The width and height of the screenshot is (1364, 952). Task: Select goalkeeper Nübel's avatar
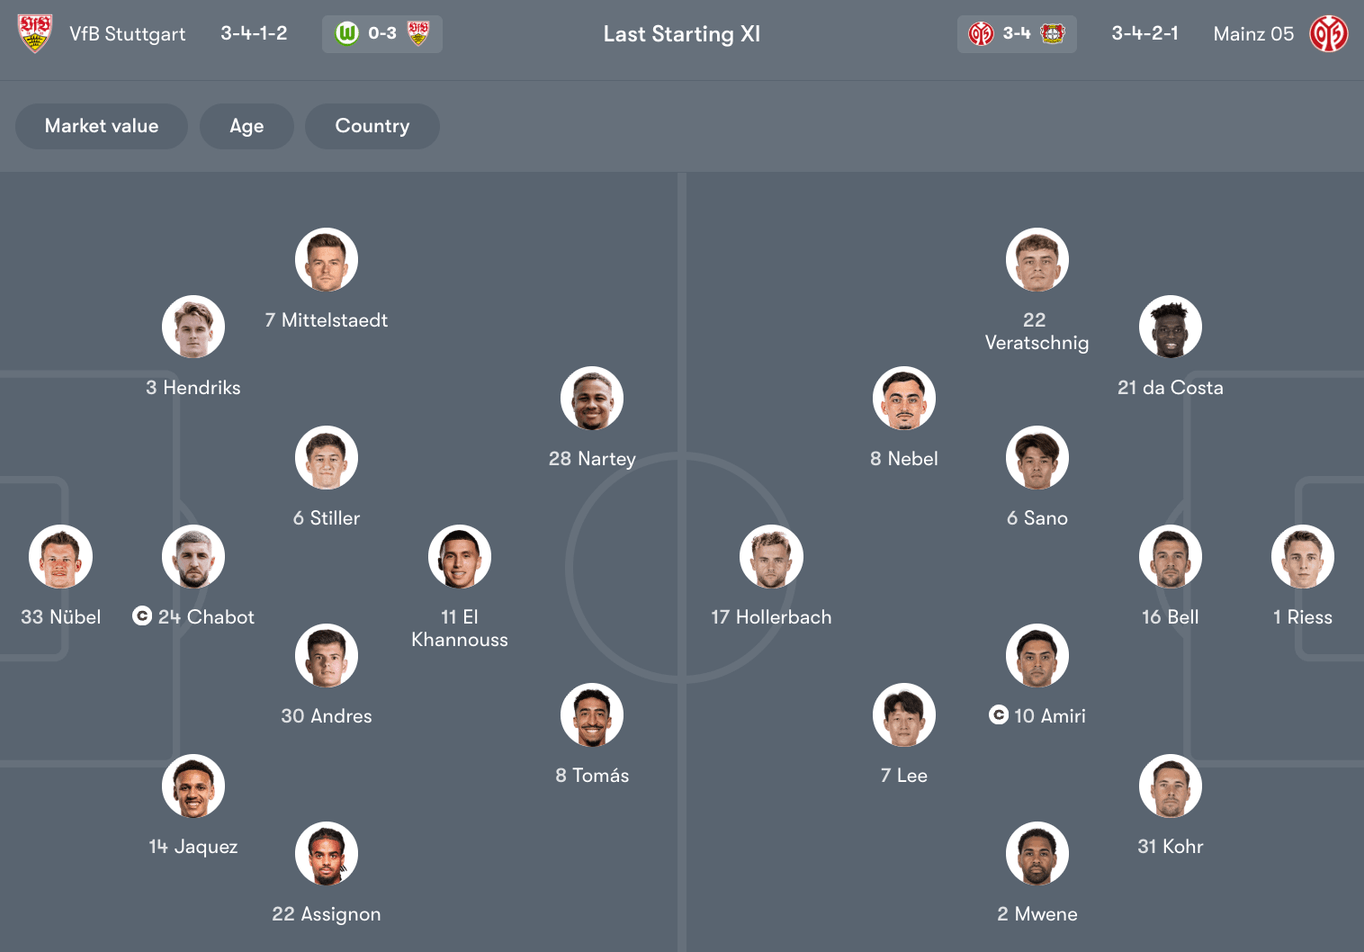click(60, 557)
